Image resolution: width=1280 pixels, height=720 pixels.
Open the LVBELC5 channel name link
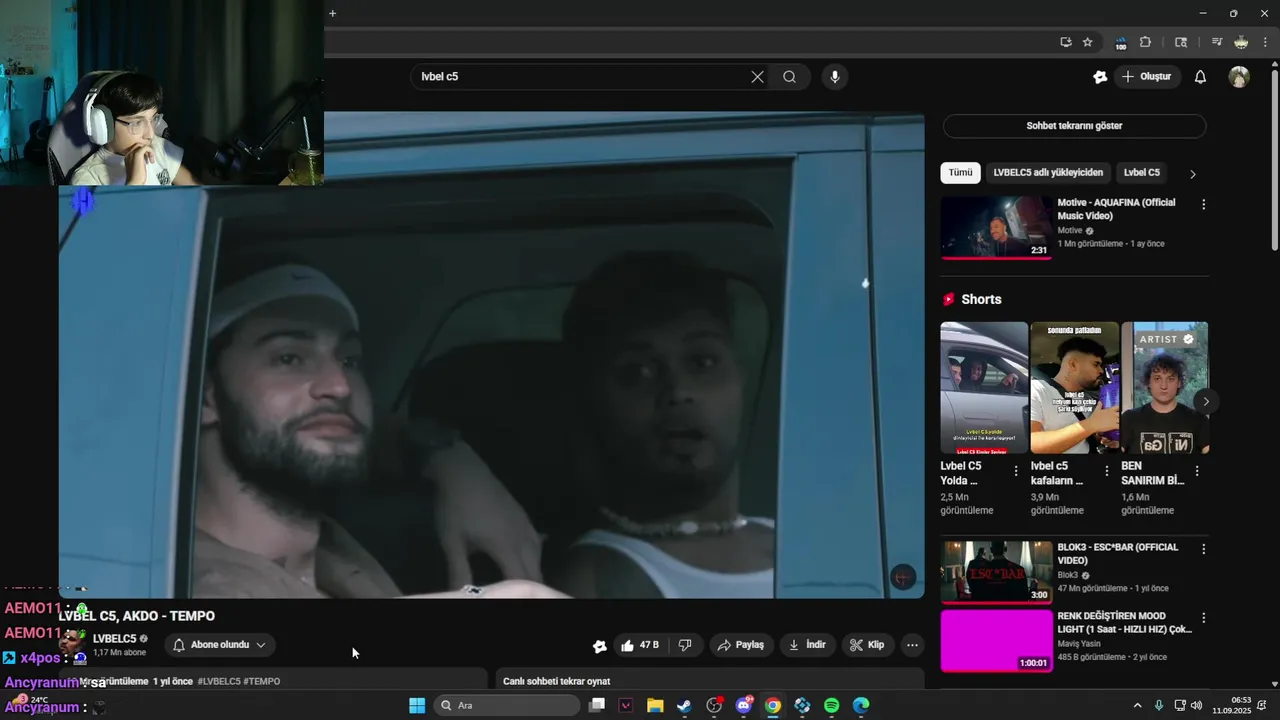click(x=114, y=639)
